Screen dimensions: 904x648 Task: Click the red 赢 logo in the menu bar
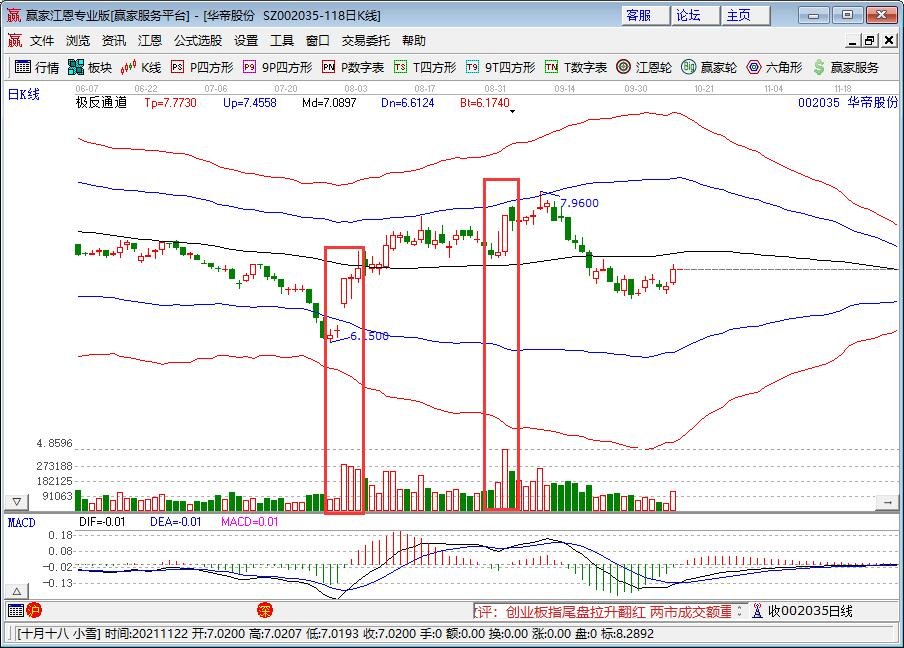click(14, 40)
